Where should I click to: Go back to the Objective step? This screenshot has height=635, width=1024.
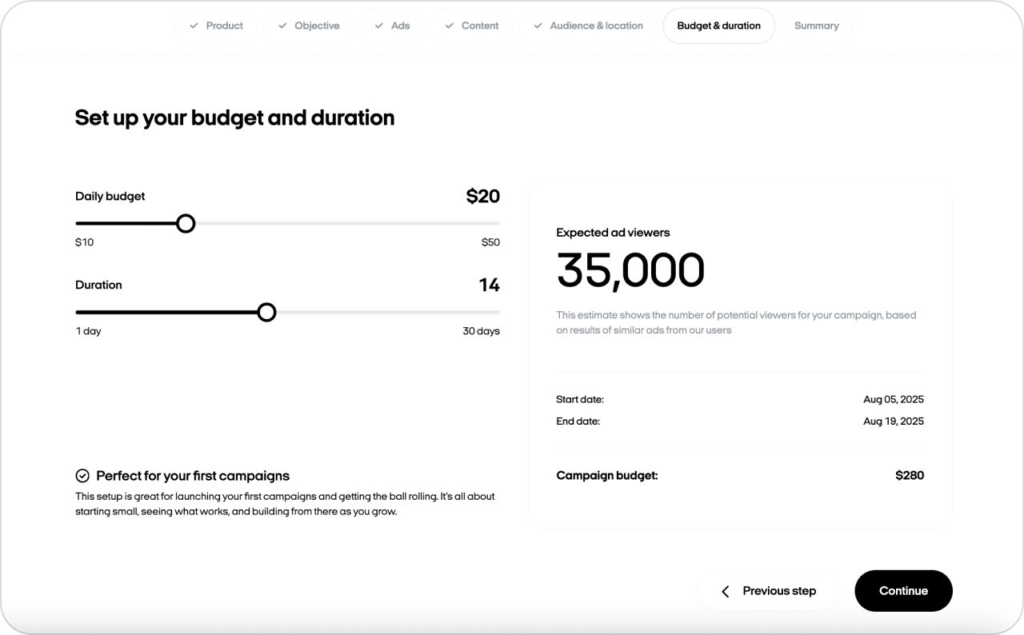pos(309,25)
